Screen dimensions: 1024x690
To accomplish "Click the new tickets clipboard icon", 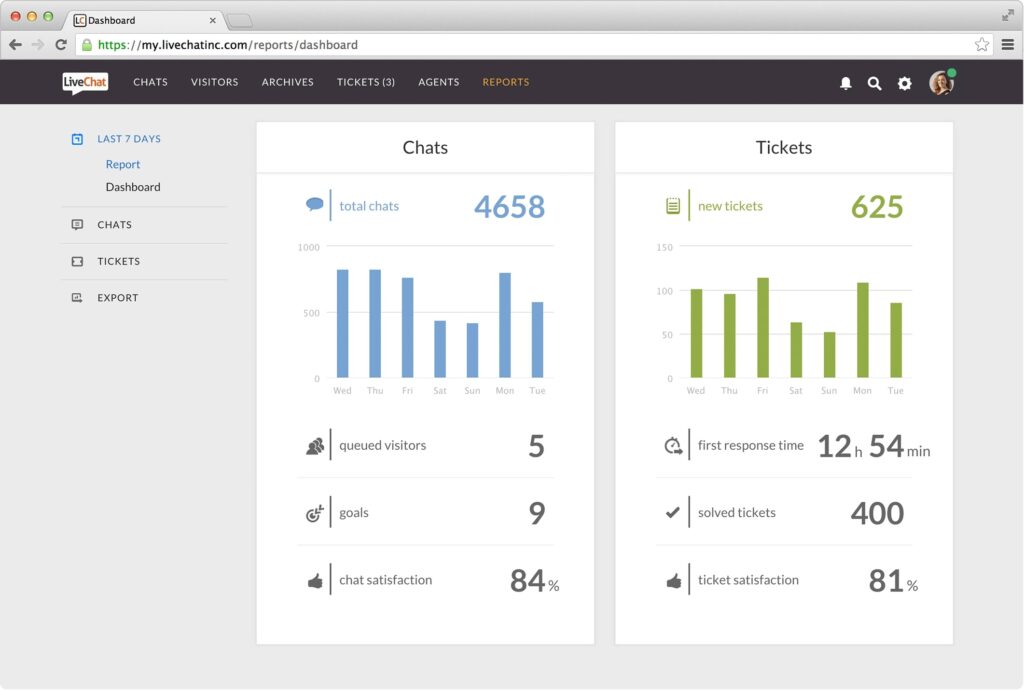I will [674, 203].
